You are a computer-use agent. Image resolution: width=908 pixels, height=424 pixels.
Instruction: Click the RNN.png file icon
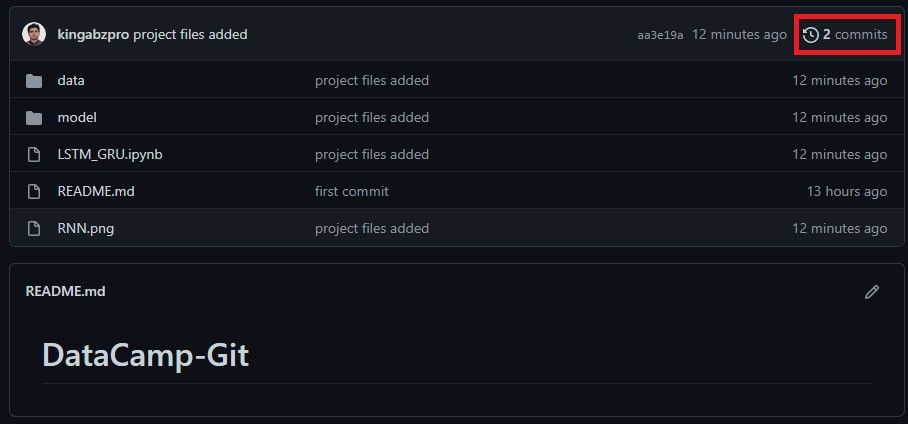point(34,229)
